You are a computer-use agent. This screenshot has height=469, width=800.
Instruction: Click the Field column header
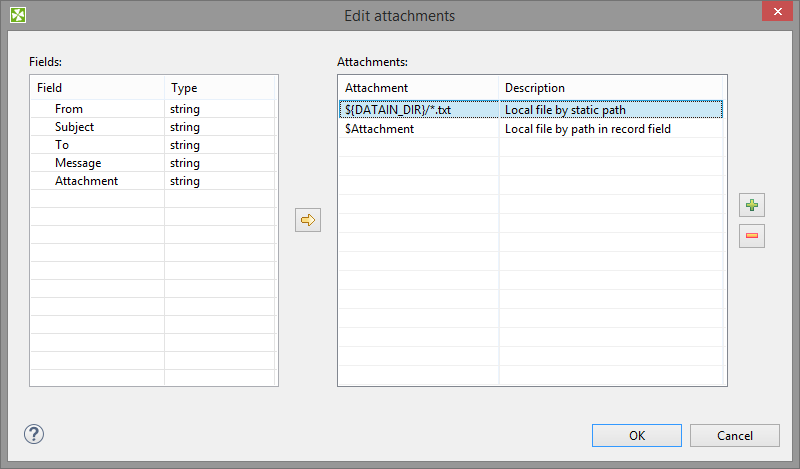pos(97,88)
